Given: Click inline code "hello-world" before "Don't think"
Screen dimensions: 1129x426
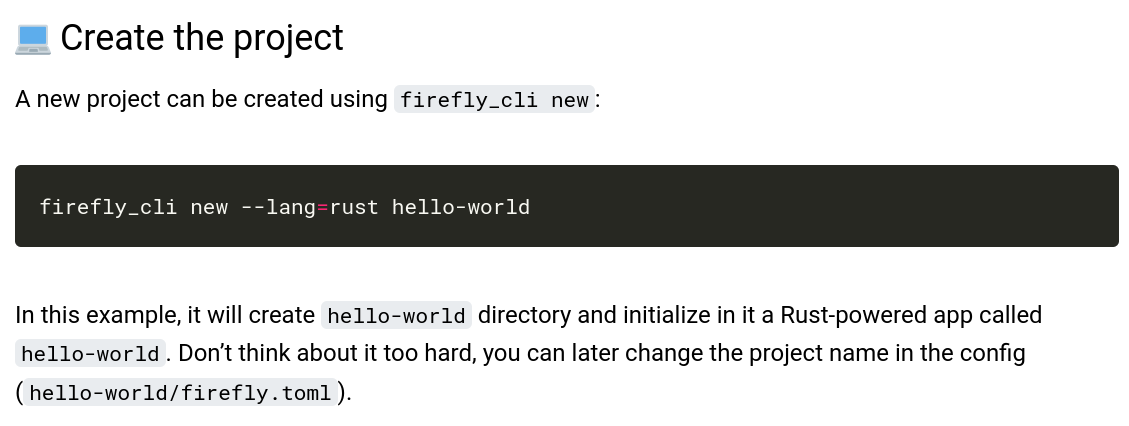Looking at the screenshot, I should tap(90, 354).
